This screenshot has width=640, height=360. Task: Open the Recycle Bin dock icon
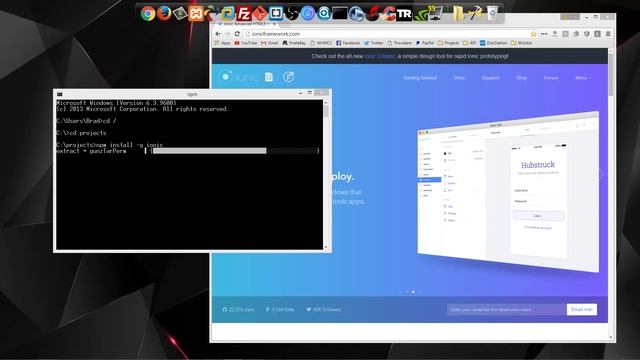point(492,13)
